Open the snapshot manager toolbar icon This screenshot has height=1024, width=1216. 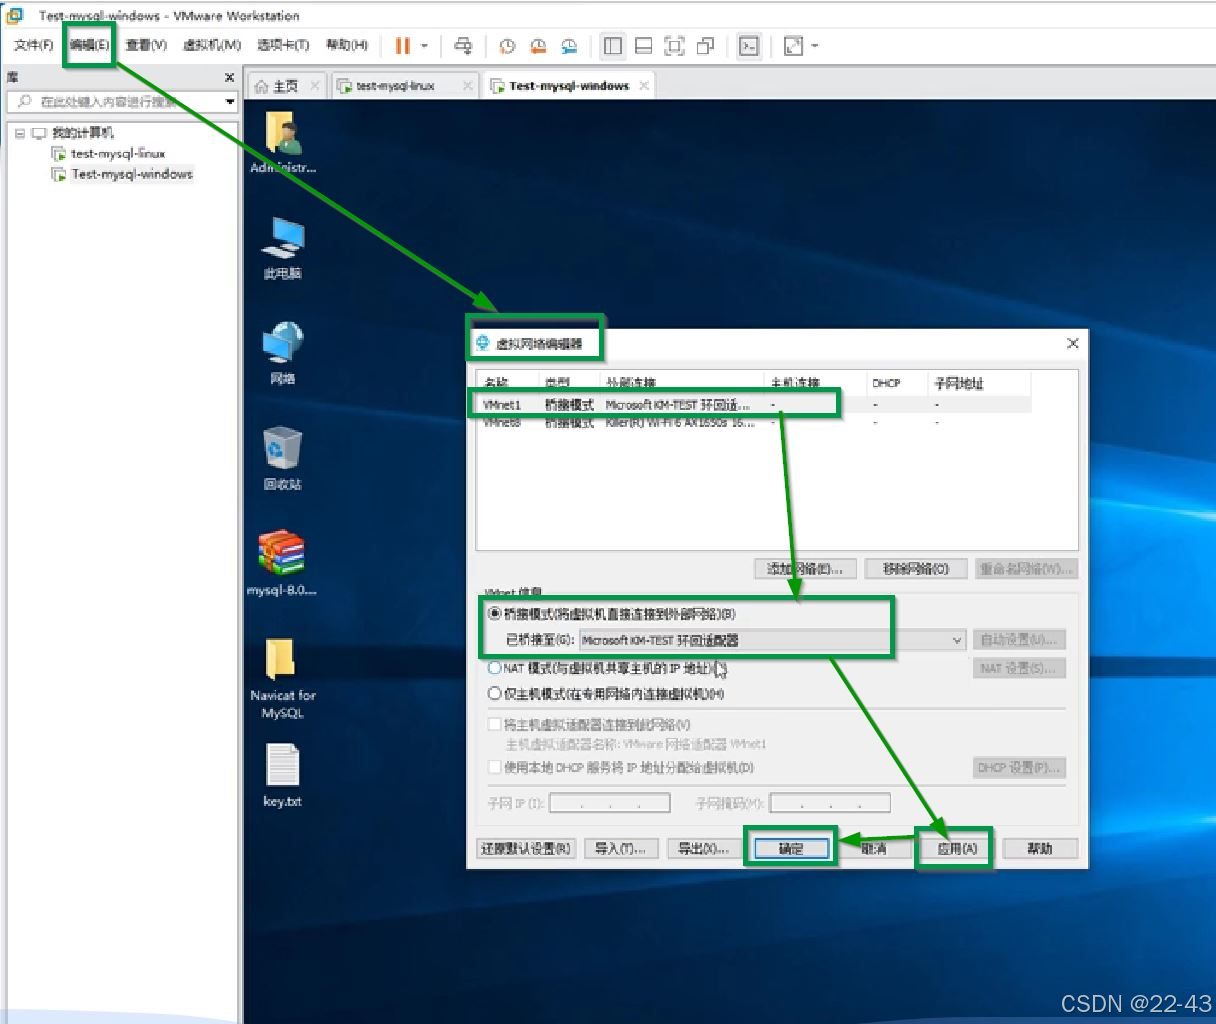tap(569, 46)
